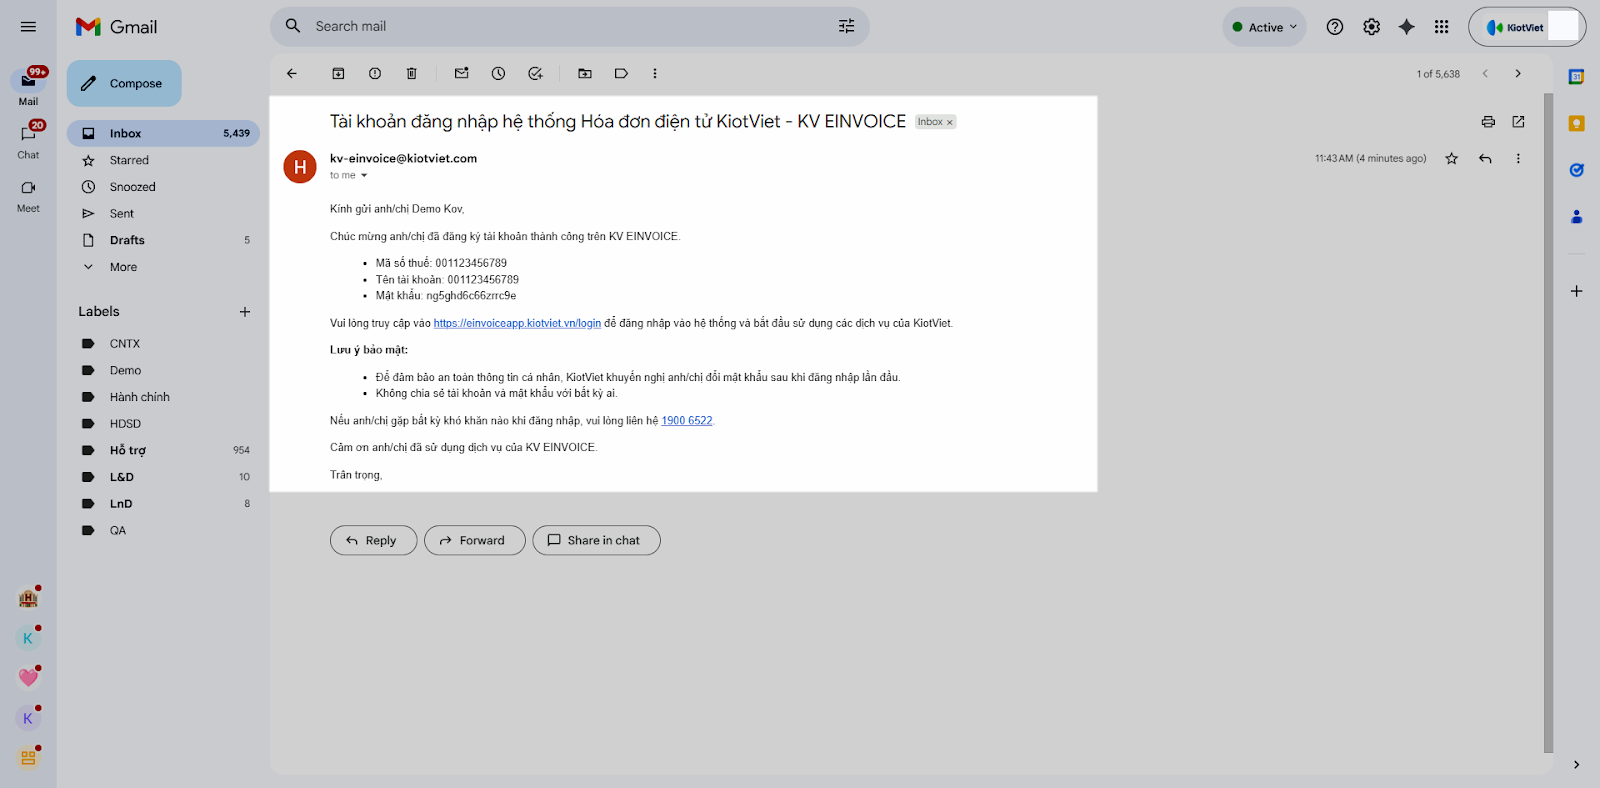This screenshot has width=1600, height=788.
Task: Open Google Keep side panel
Action: pyautogui.click(x=1576, y=124)
